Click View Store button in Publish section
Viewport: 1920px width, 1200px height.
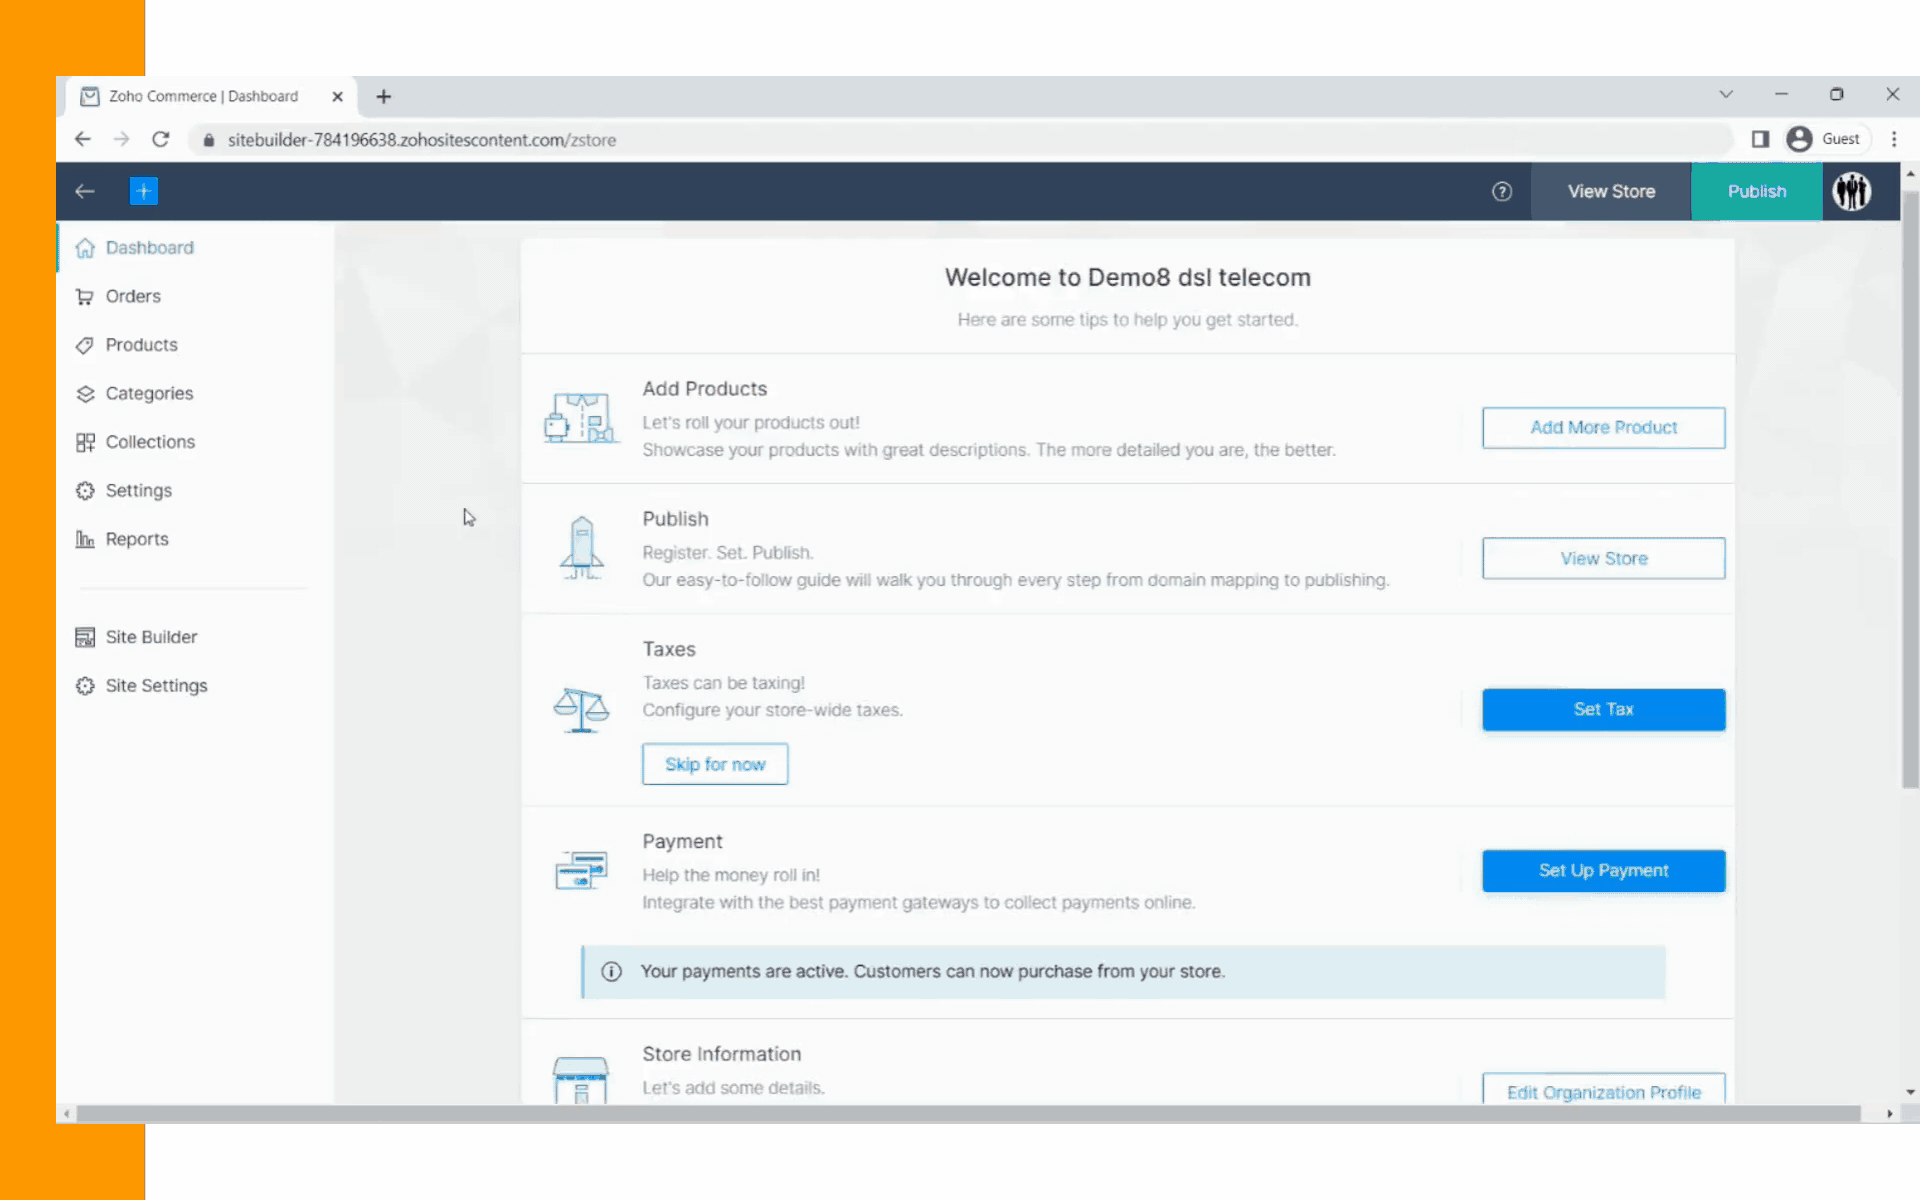1603,559
